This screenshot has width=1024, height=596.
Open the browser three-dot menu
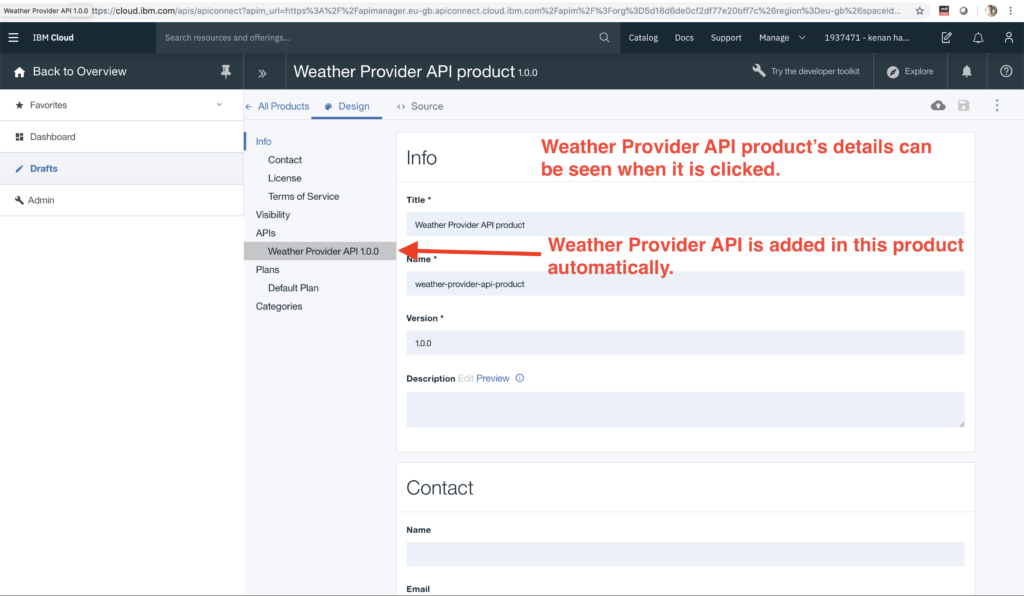point(1010,10)
